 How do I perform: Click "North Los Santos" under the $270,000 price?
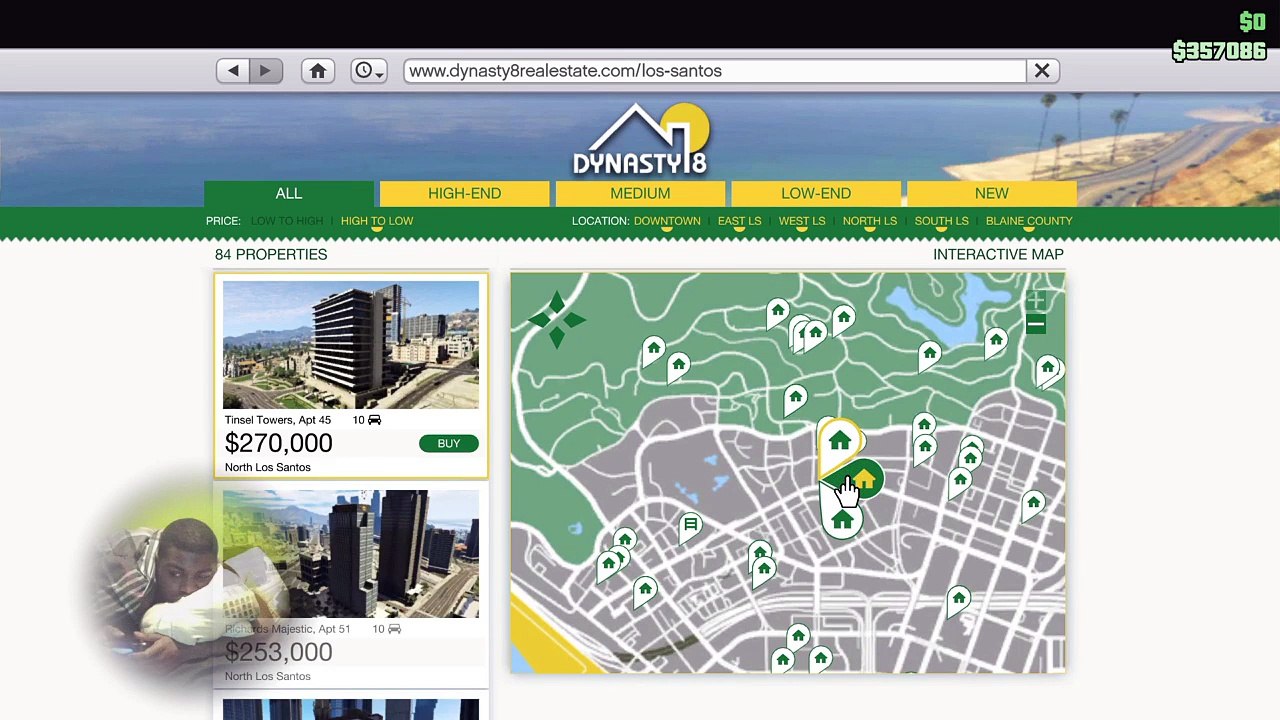pos(268,468)
